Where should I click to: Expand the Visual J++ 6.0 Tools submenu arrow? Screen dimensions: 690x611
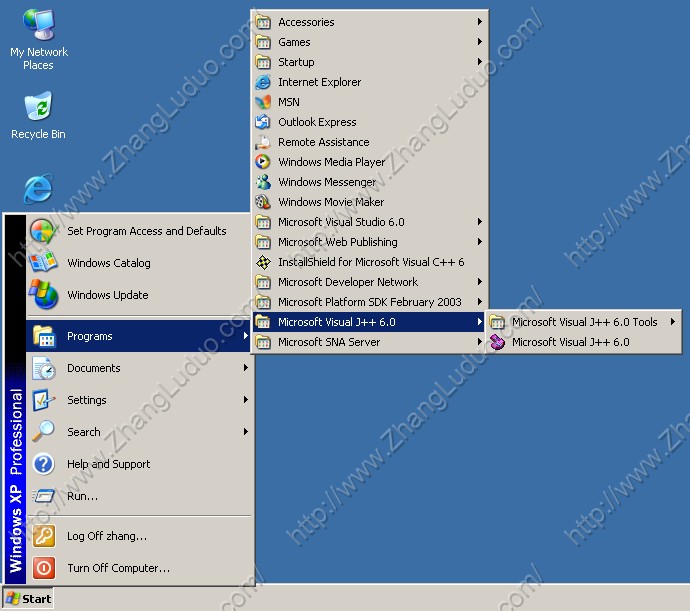pyautogui.click(x=673, y=322)
